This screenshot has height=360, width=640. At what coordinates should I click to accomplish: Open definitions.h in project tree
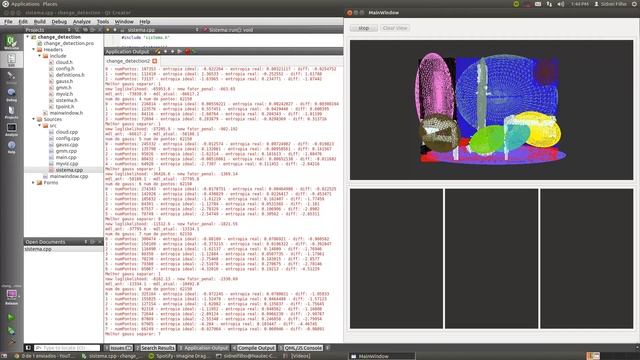pos(70,75)
